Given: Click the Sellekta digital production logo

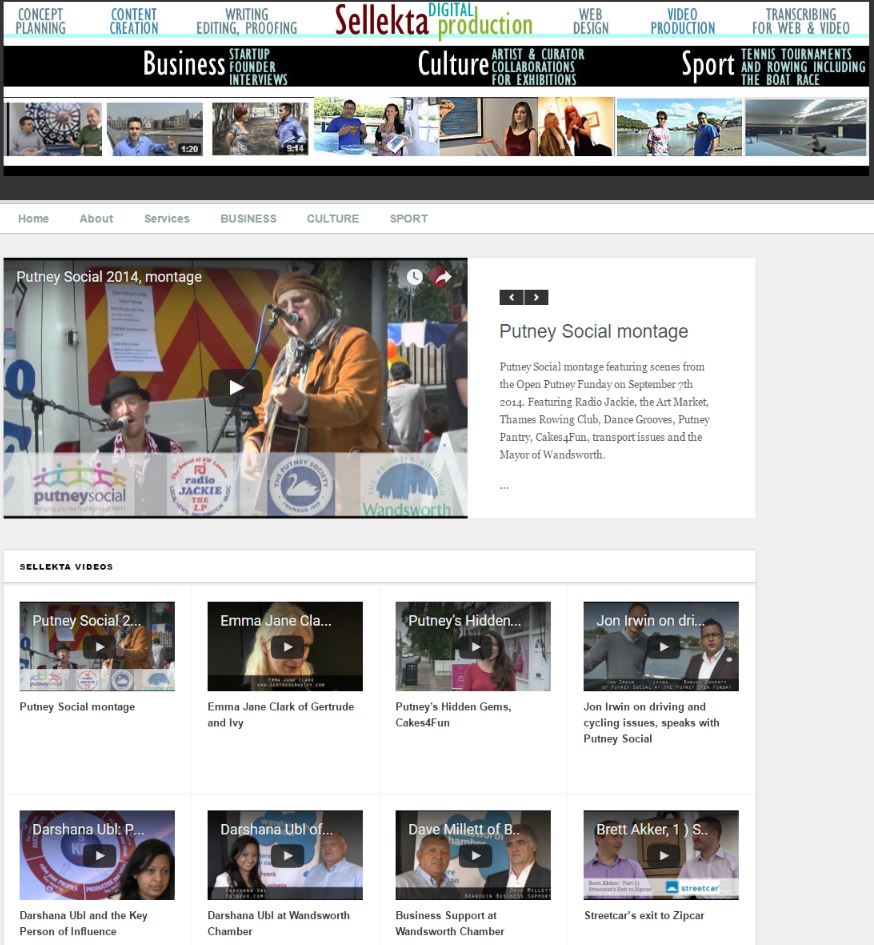Looking at the screenshot, I should coord(434,21).
